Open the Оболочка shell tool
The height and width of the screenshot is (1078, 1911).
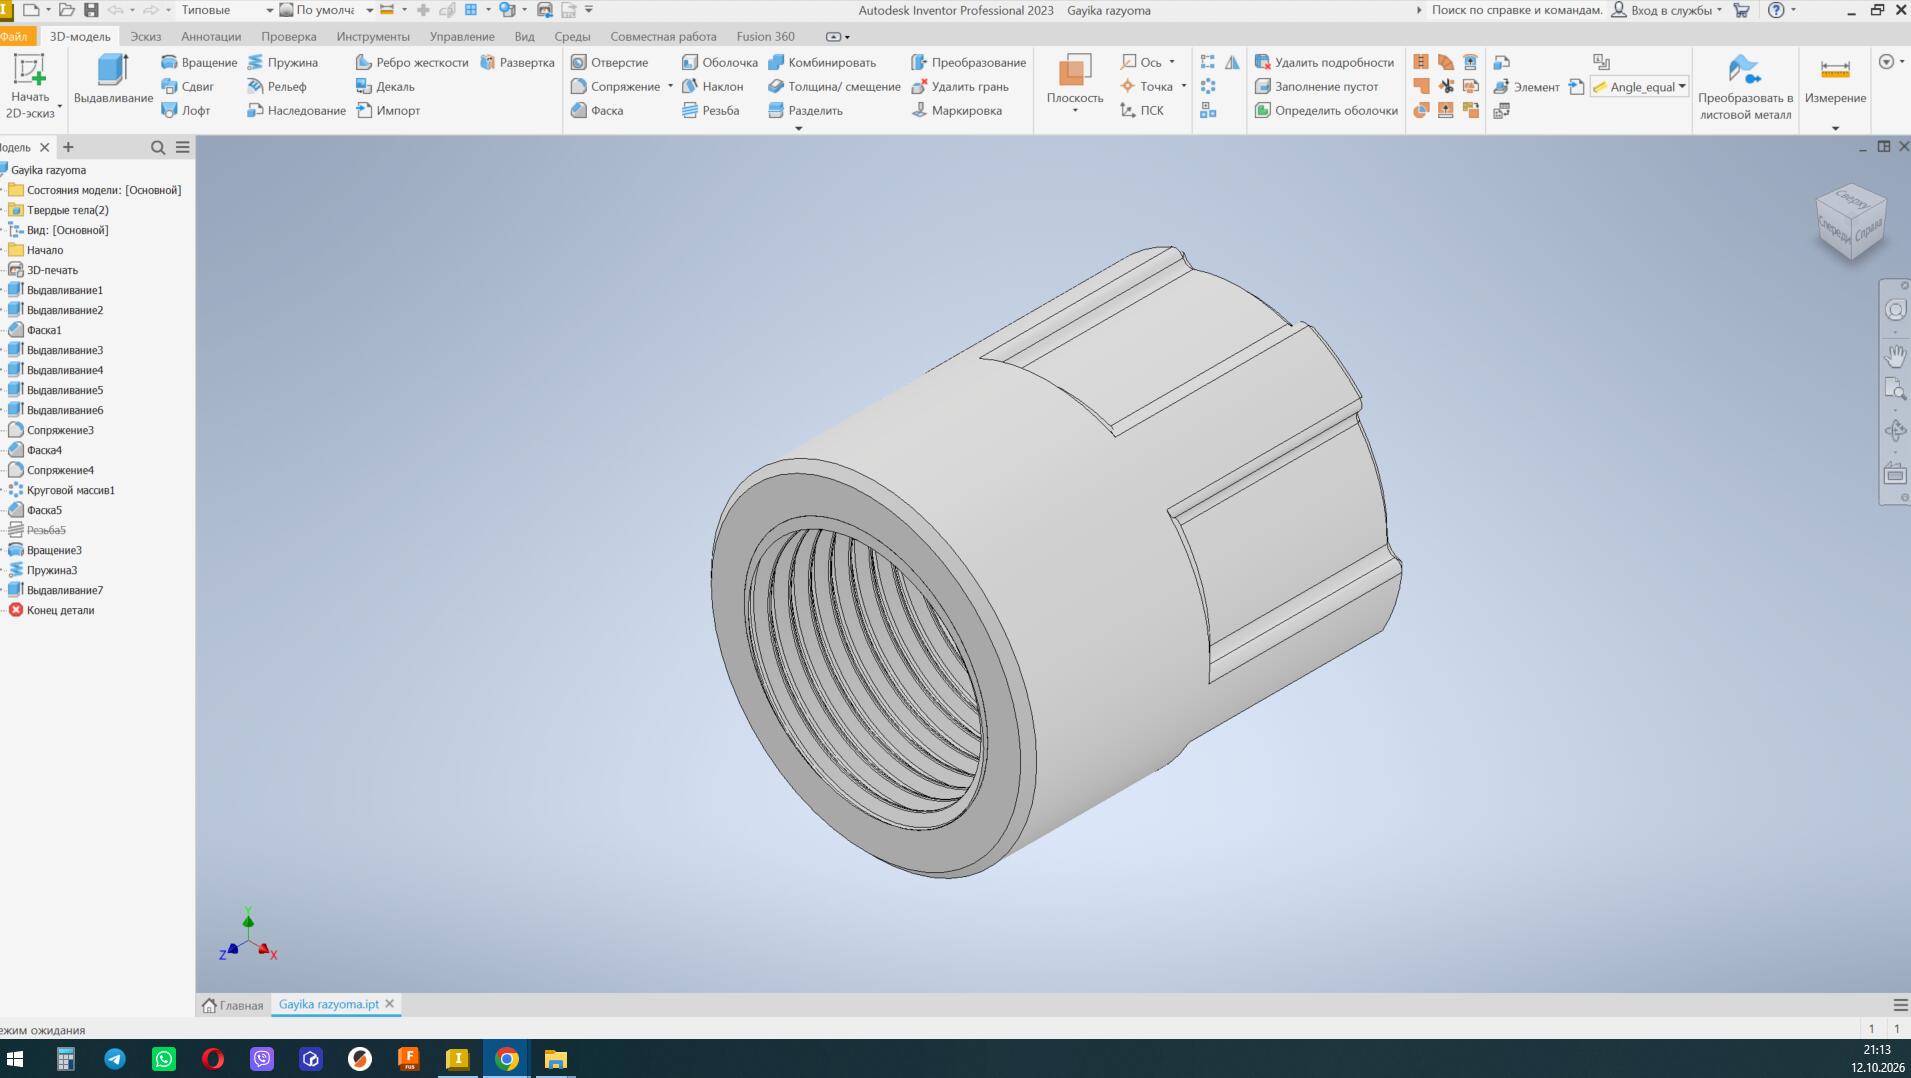tap(719, 62)
